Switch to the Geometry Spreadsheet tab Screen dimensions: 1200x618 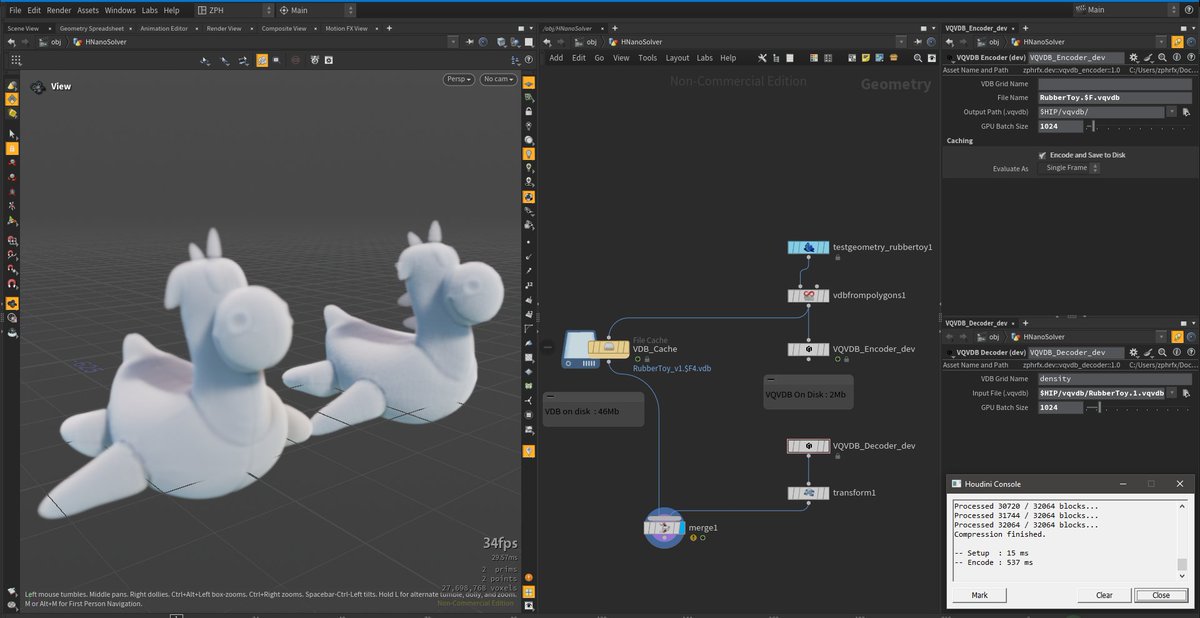tap(91, 28)
